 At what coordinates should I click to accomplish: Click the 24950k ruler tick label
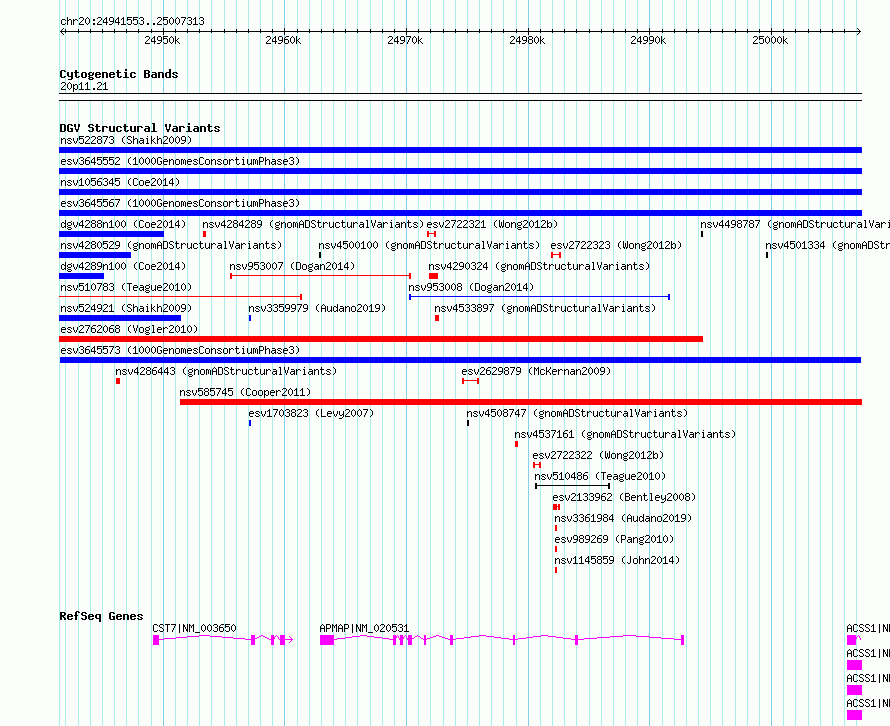coord(162,40)
